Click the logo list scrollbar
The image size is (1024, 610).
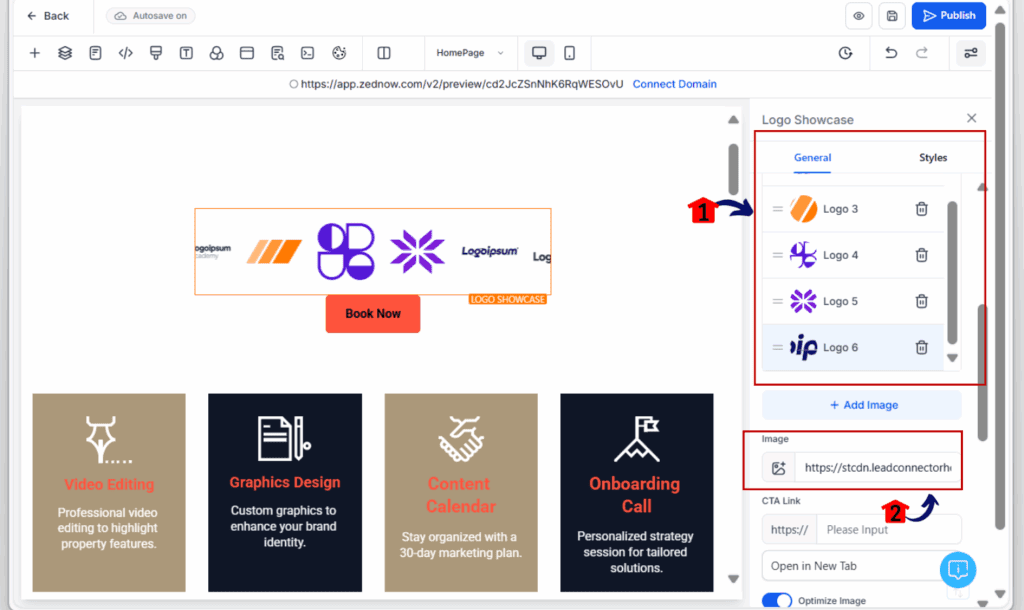[x=952, y=272]
